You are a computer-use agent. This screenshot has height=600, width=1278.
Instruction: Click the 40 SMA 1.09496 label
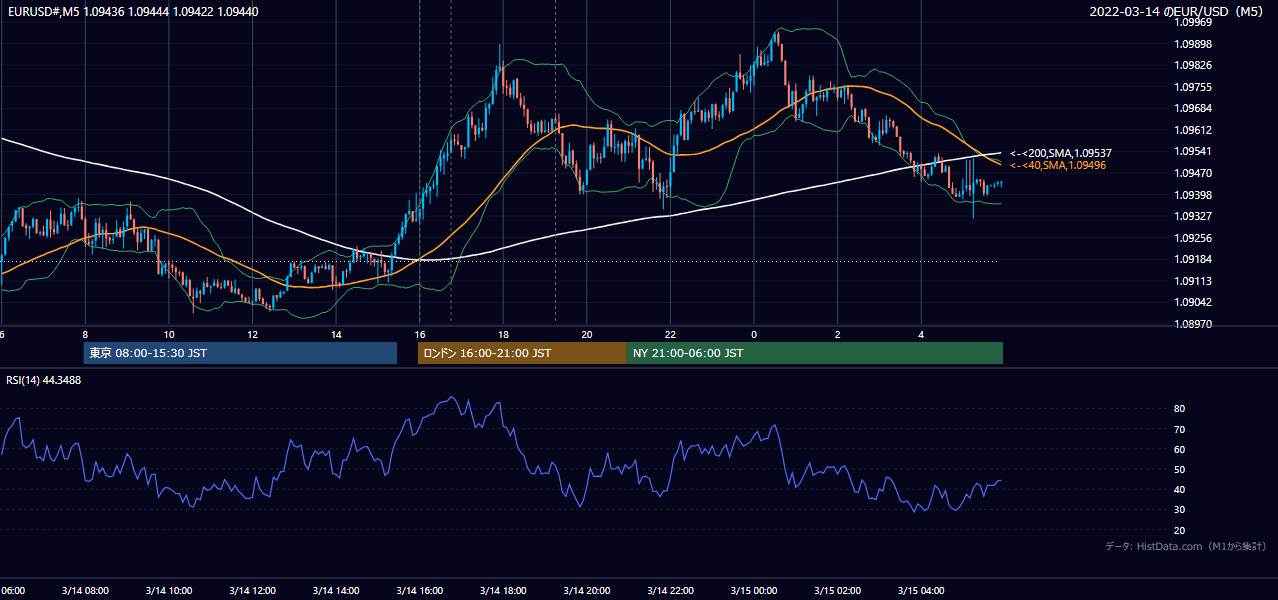click(x=1057, y=165)
